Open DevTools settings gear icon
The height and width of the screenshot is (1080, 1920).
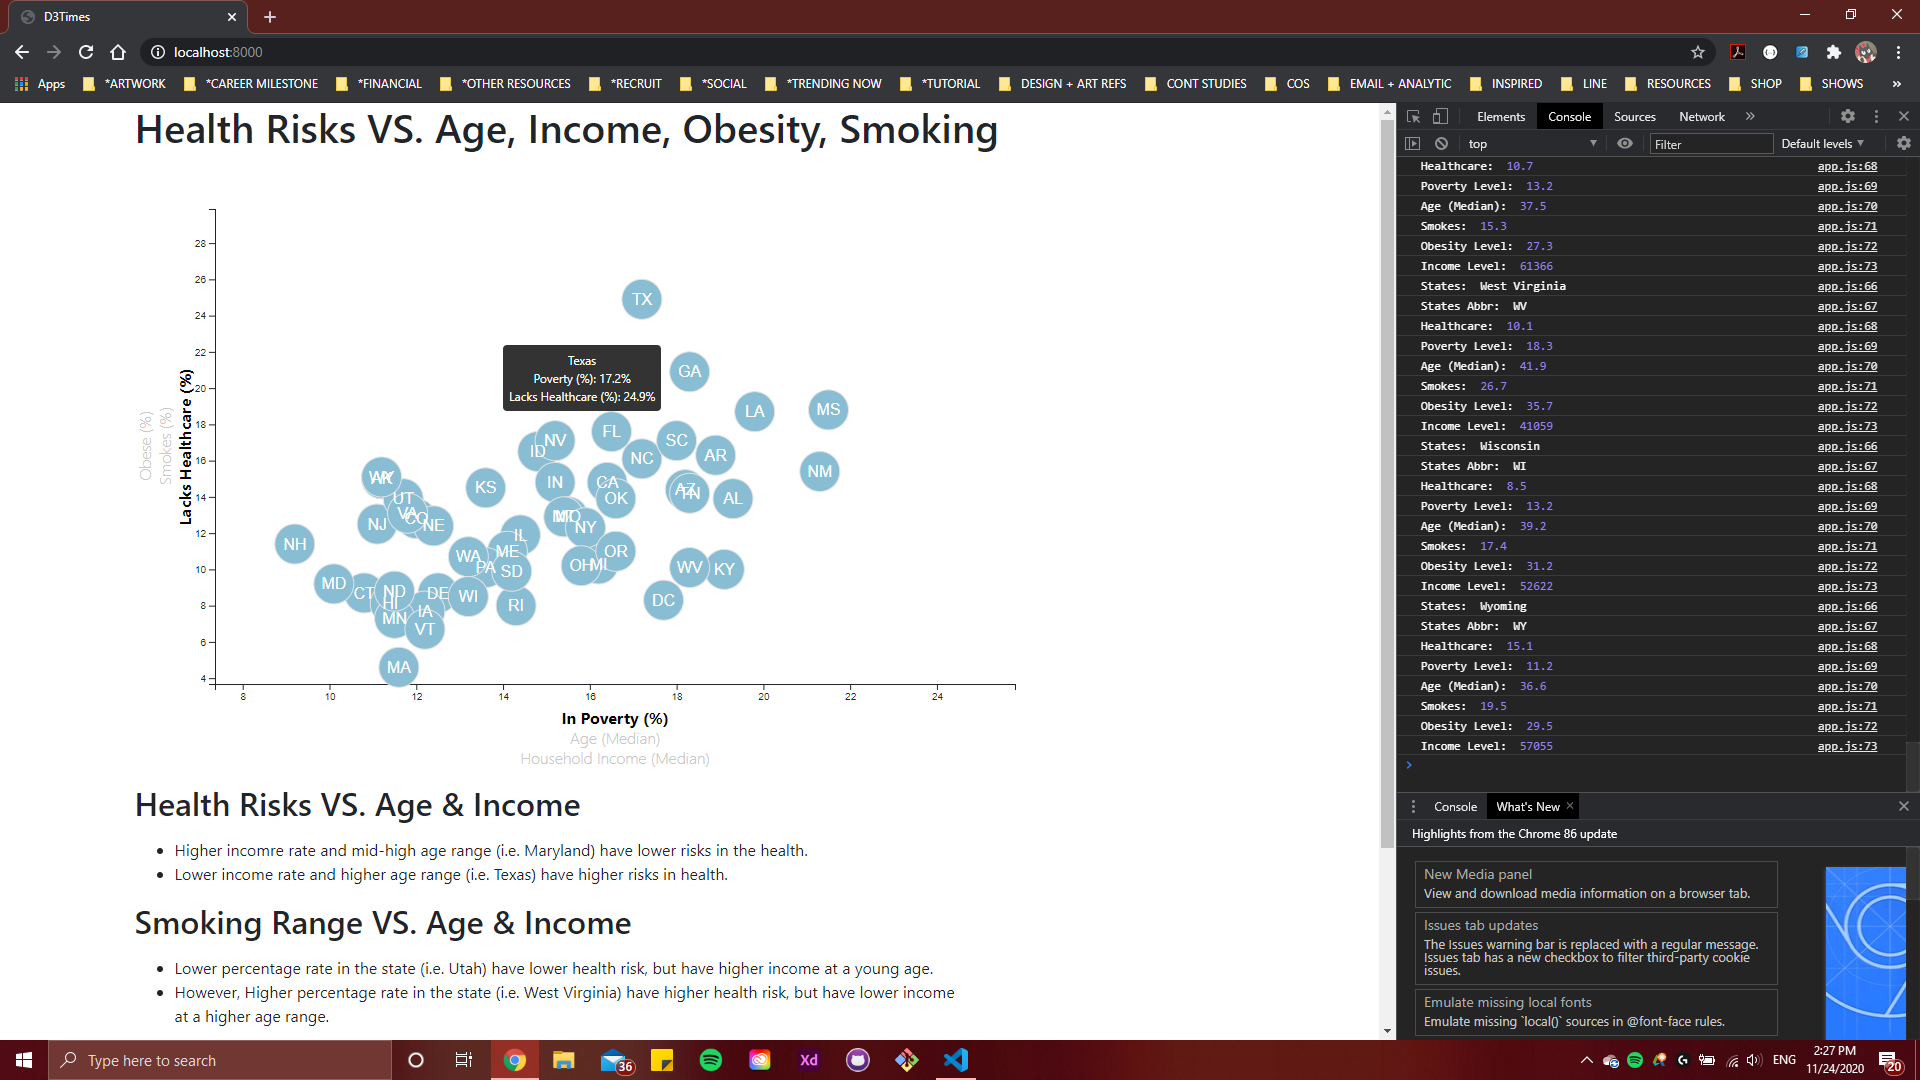1848,117
